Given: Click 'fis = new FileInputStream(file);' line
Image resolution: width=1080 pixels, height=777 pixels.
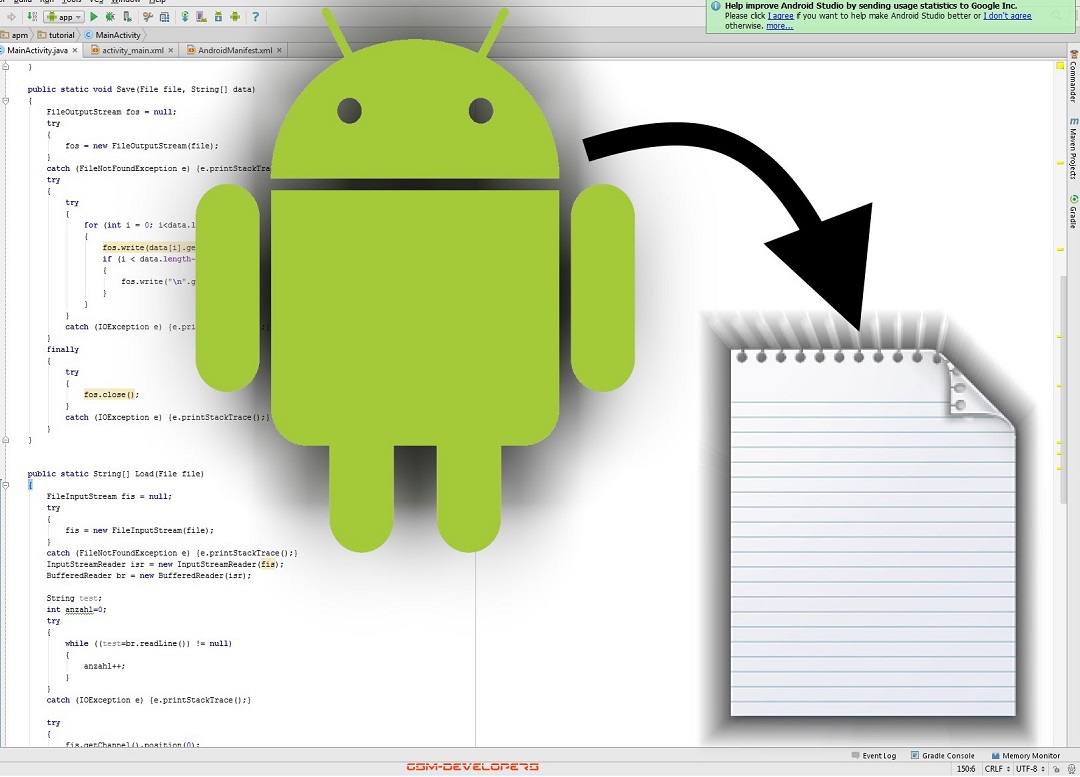Looking at the screenshot, I should click(x=140, y=530).
